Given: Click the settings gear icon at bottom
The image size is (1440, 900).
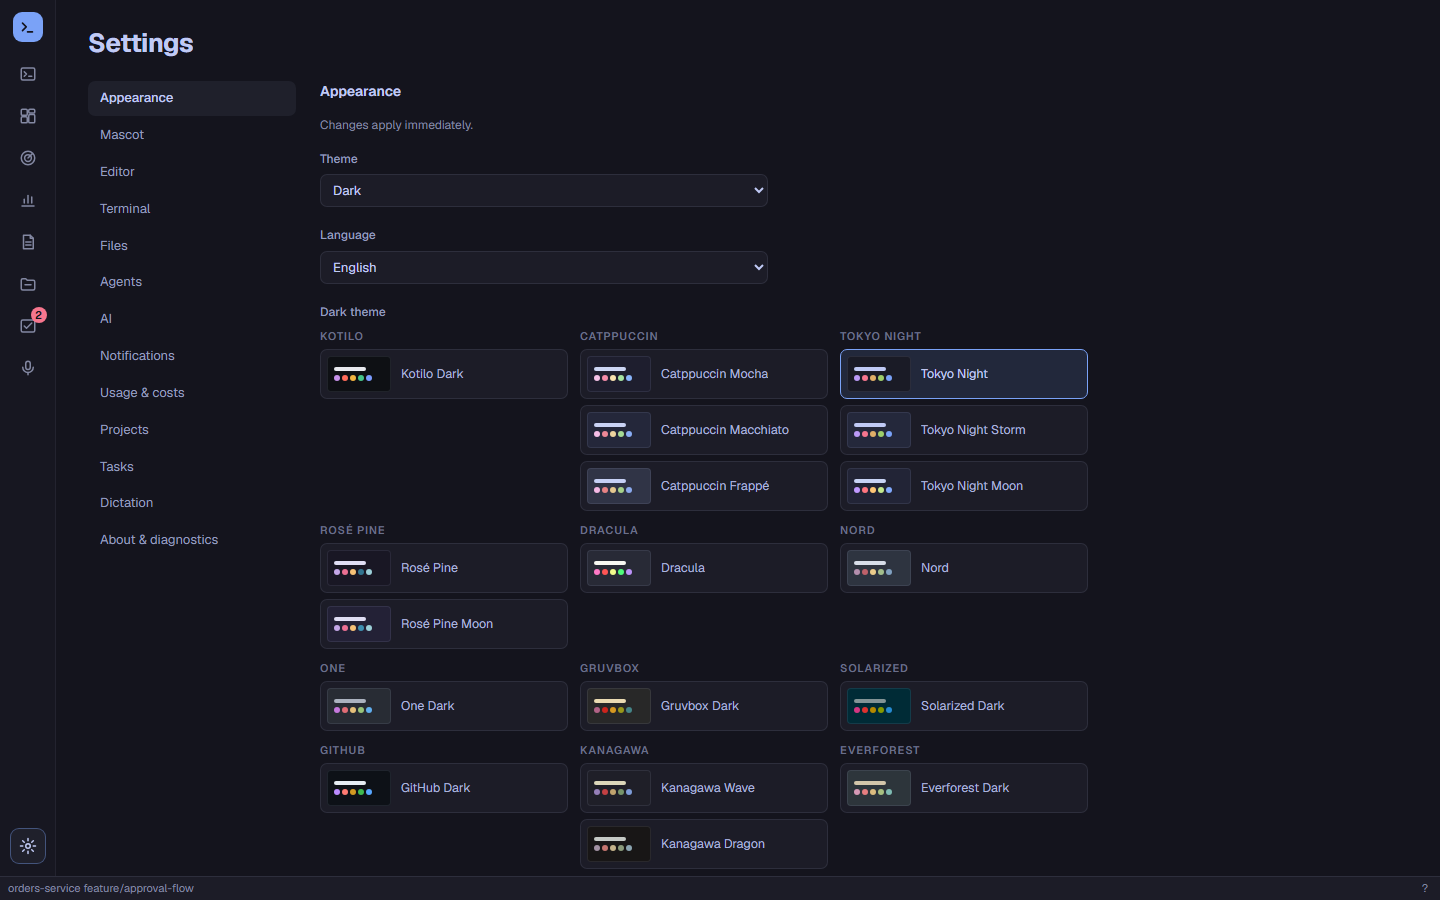Looking at the screenshot, I should (x=28, y=846).
